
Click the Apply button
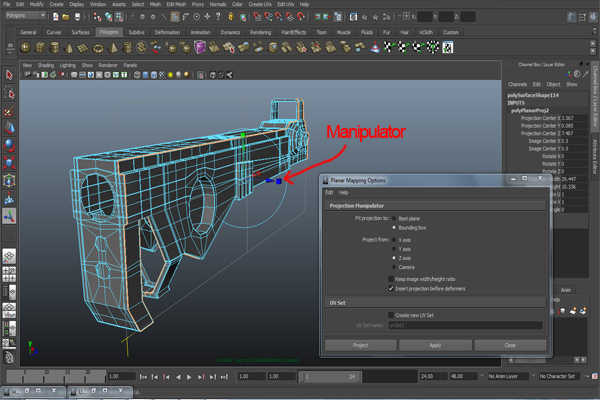point(435,345)
